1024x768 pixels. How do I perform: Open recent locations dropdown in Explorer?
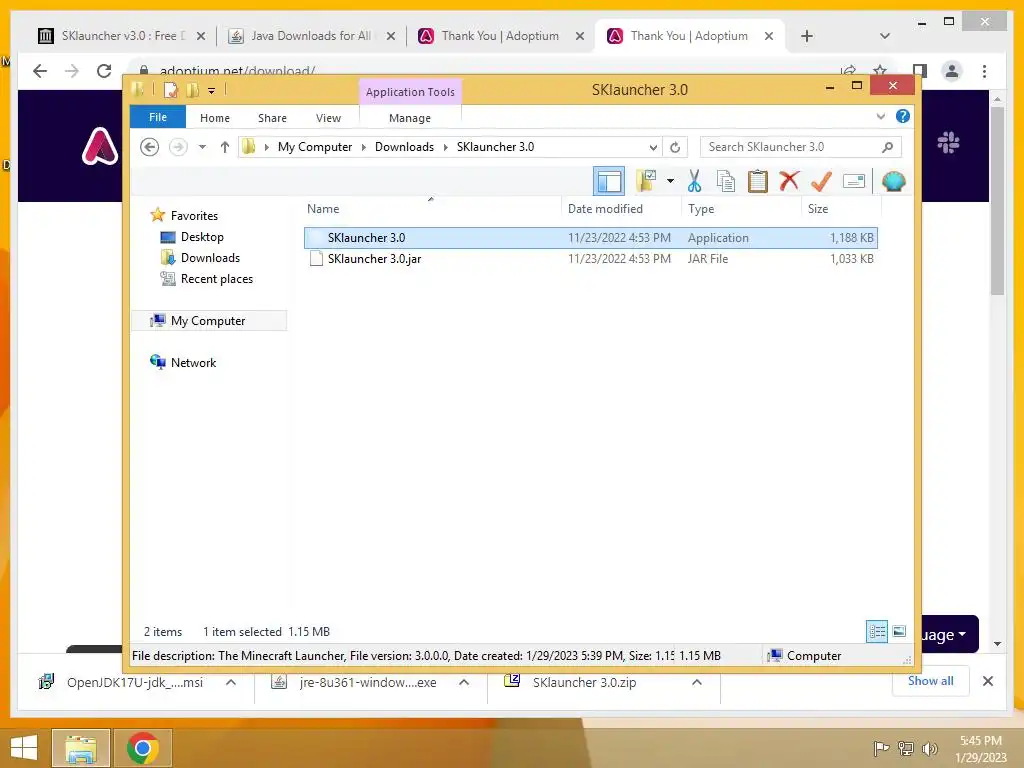coord(202,147)
